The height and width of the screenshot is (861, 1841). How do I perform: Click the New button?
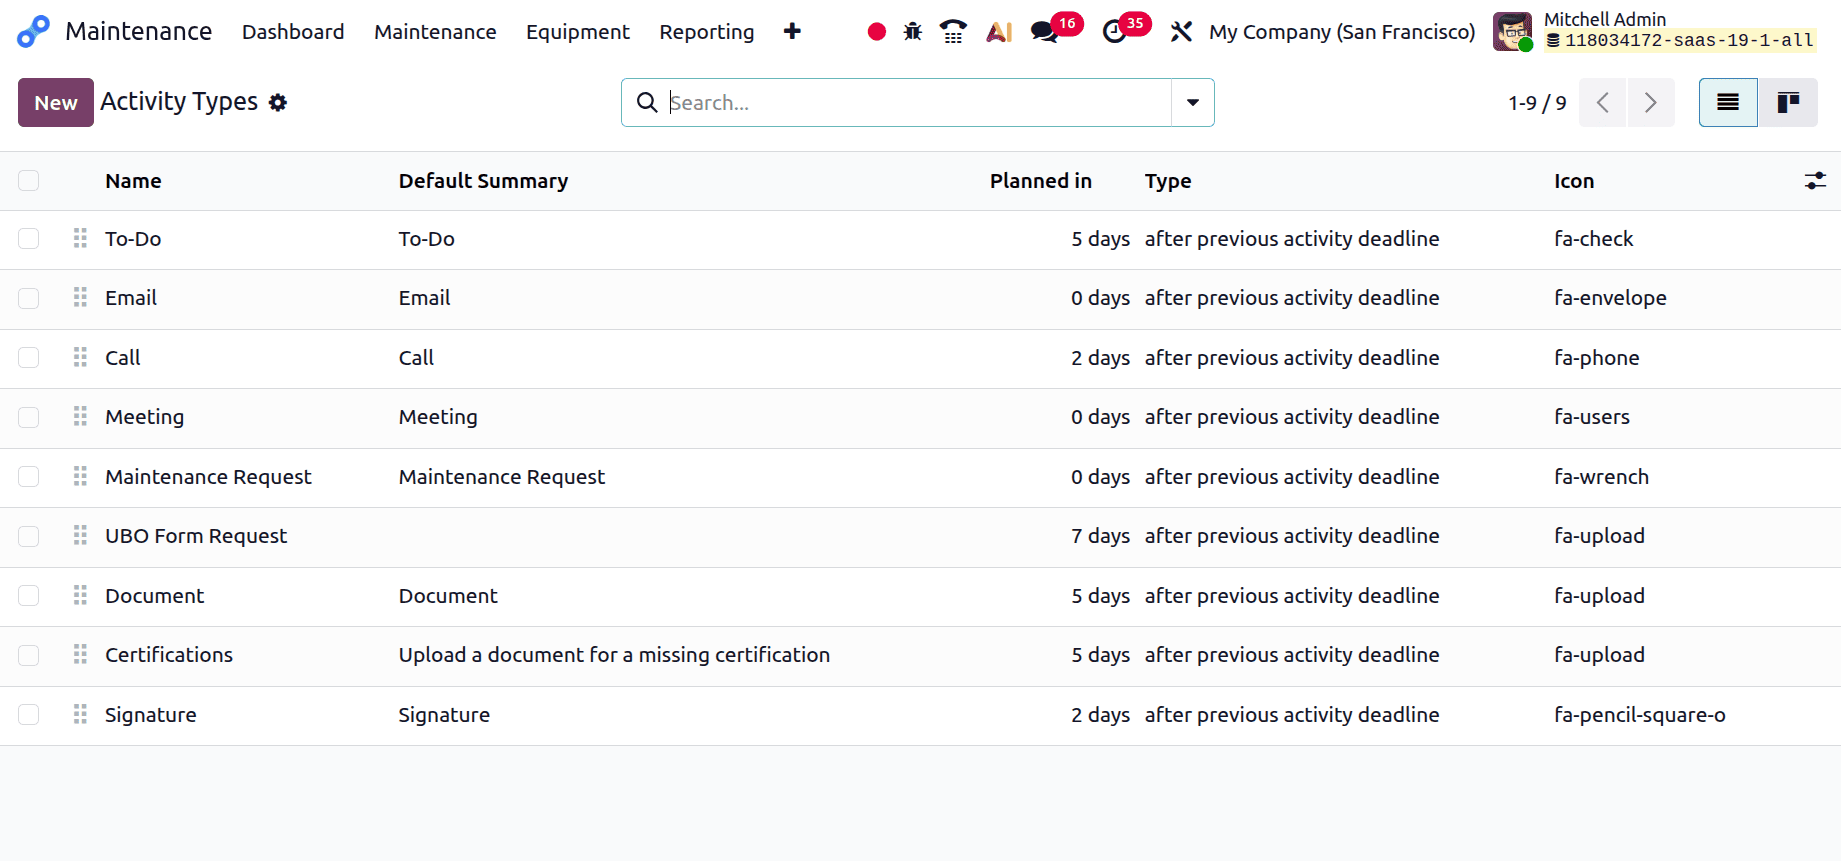pyautogui.click(x=56, y=102)
